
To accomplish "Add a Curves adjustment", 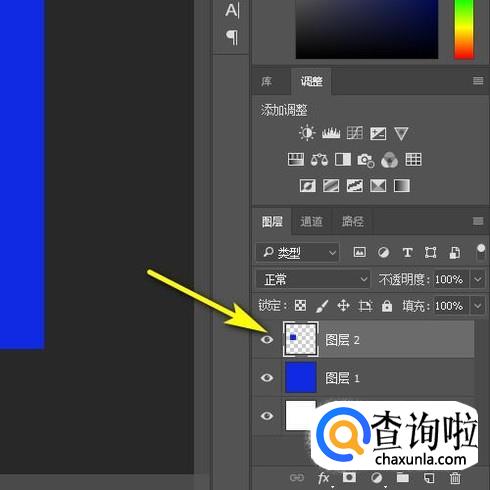I will pyautogui.click(x=355, y=133).
